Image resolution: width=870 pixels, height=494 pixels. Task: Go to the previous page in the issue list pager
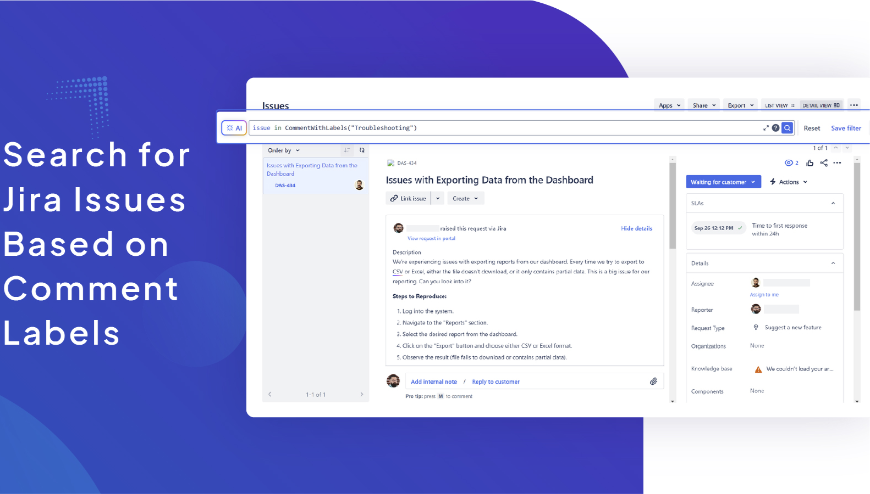pyautogui.click(x=270, y=395)
